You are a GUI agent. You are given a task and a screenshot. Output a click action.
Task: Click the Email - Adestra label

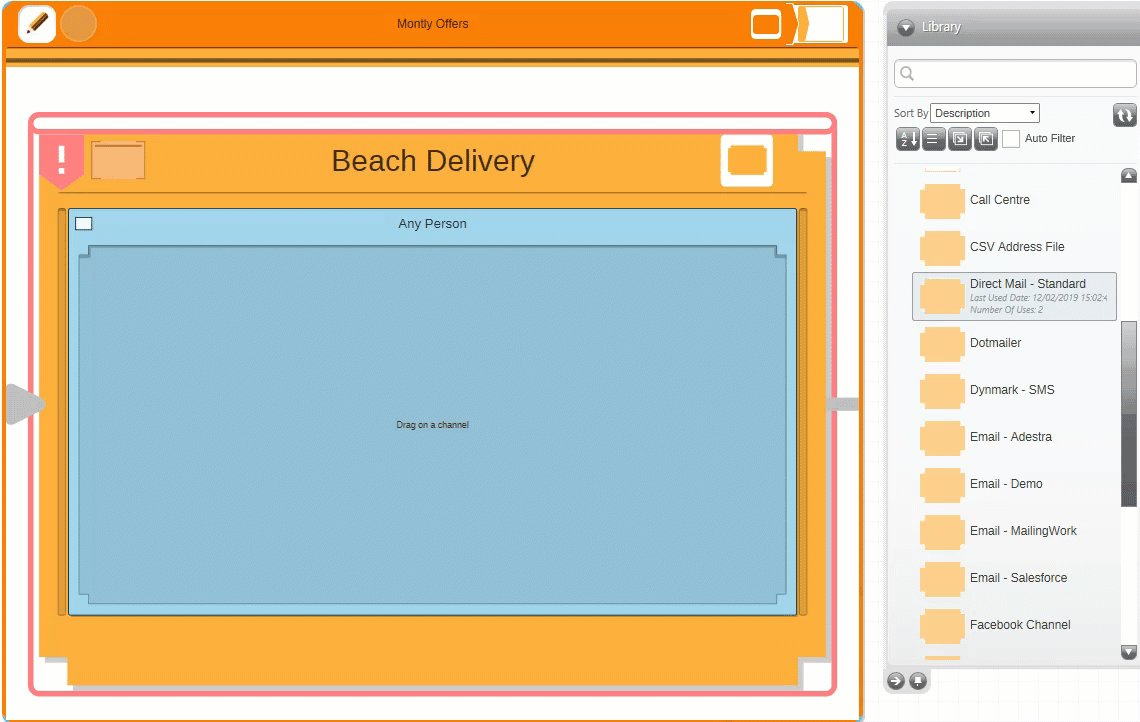click(x=1011, y=437)
